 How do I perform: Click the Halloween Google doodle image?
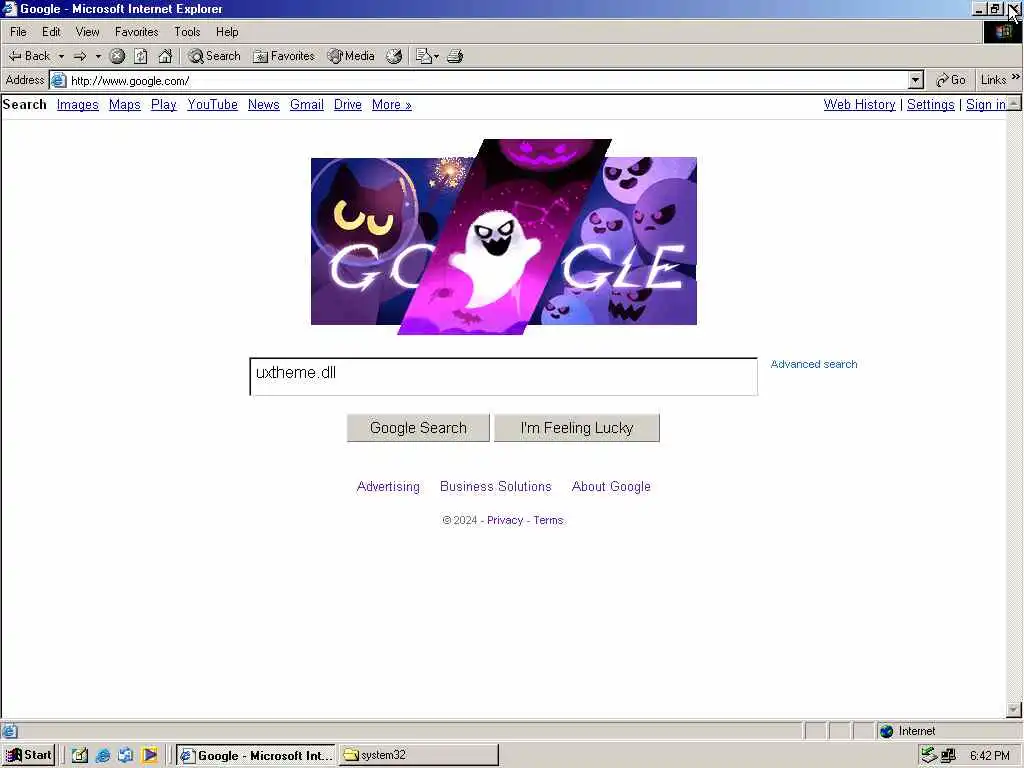tap(504, 236)
